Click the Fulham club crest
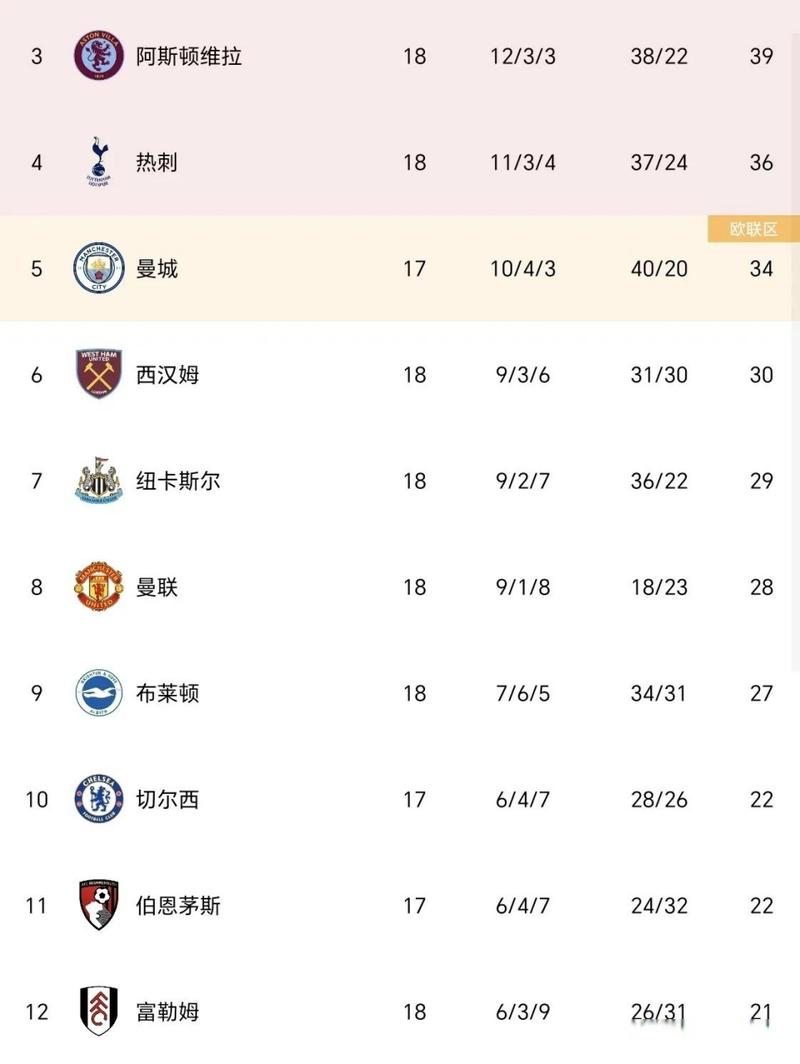Screen dimensions: 800x1064 click(98, 1011)
